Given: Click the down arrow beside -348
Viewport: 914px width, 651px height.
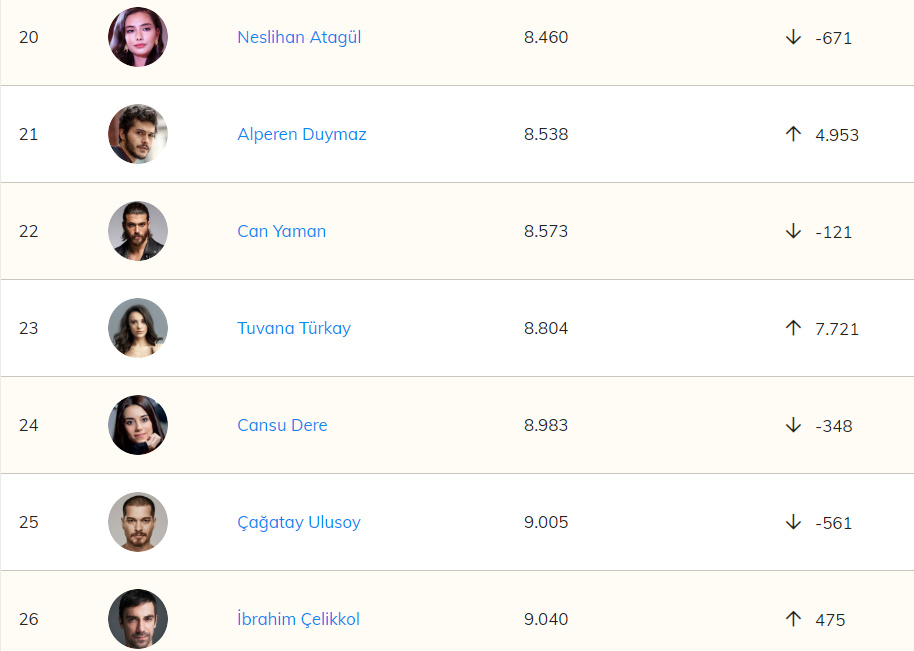Looking at the screenshot, I should (x=793, y=425).
